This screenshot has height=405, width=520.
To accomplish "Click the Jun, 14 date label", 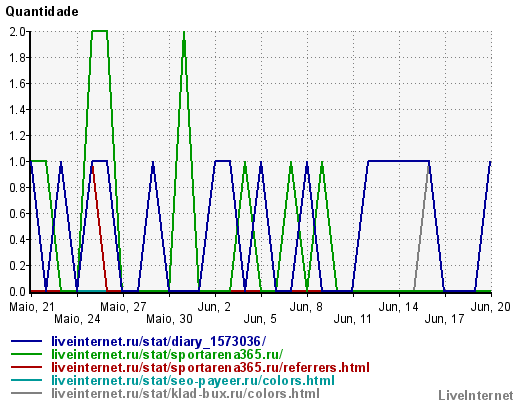I will (398, 307).
